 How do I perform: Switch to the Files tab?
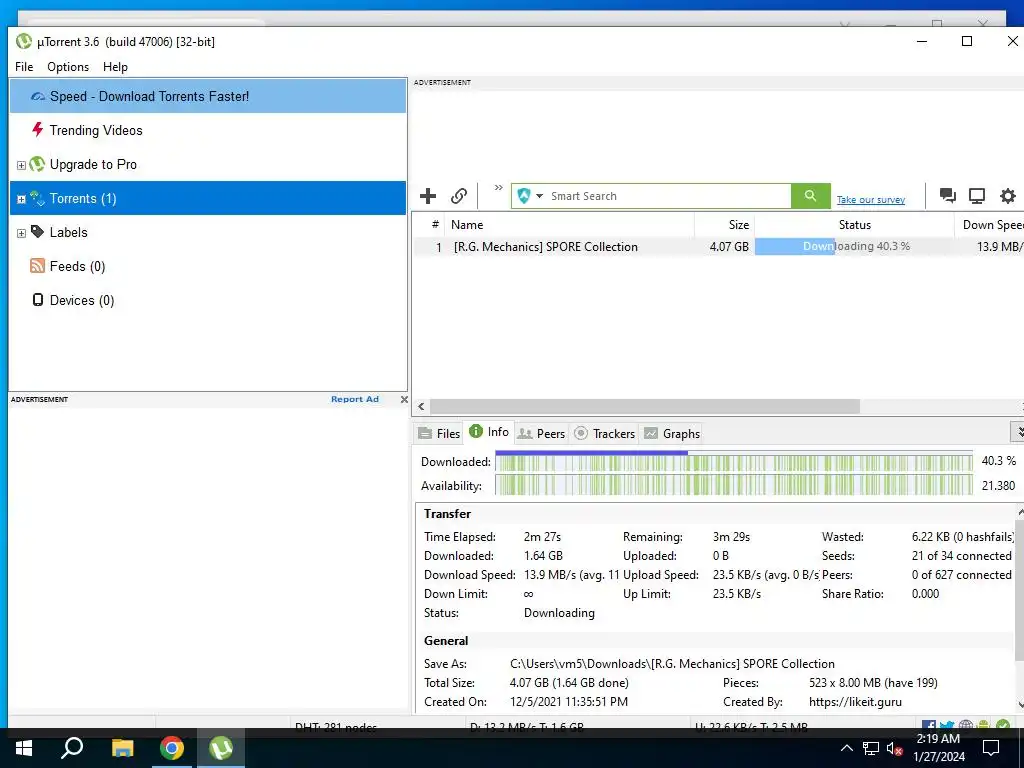[x=439, y=434]
